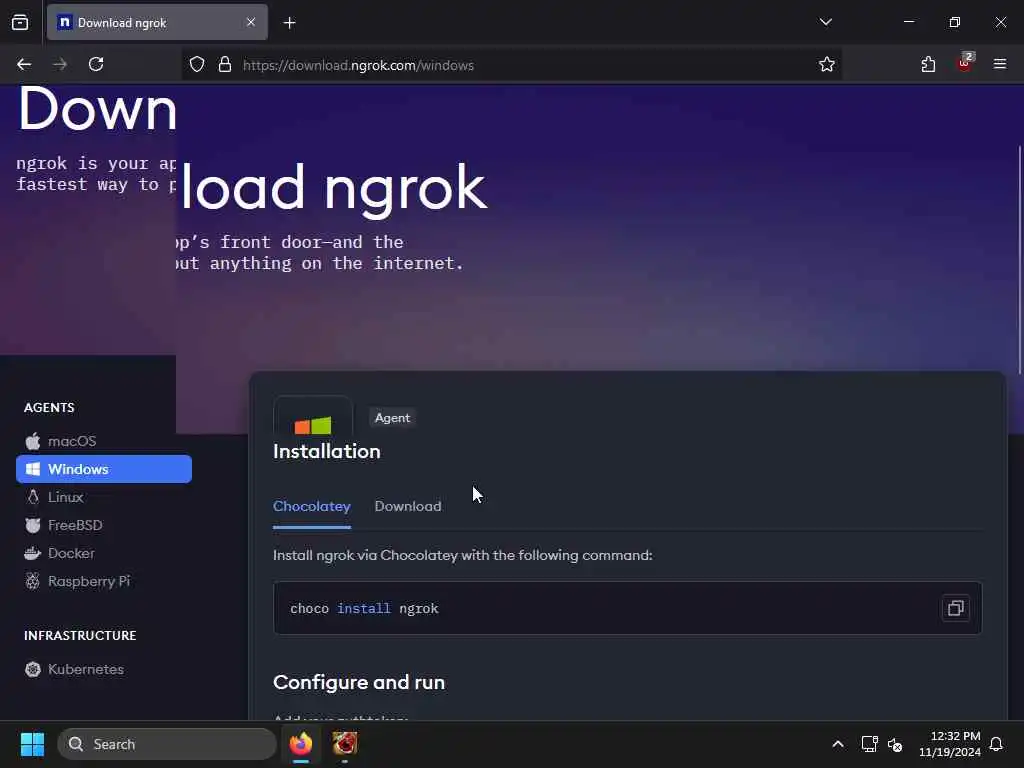
Task: Reload the current page
Action: tap(96, 65)
